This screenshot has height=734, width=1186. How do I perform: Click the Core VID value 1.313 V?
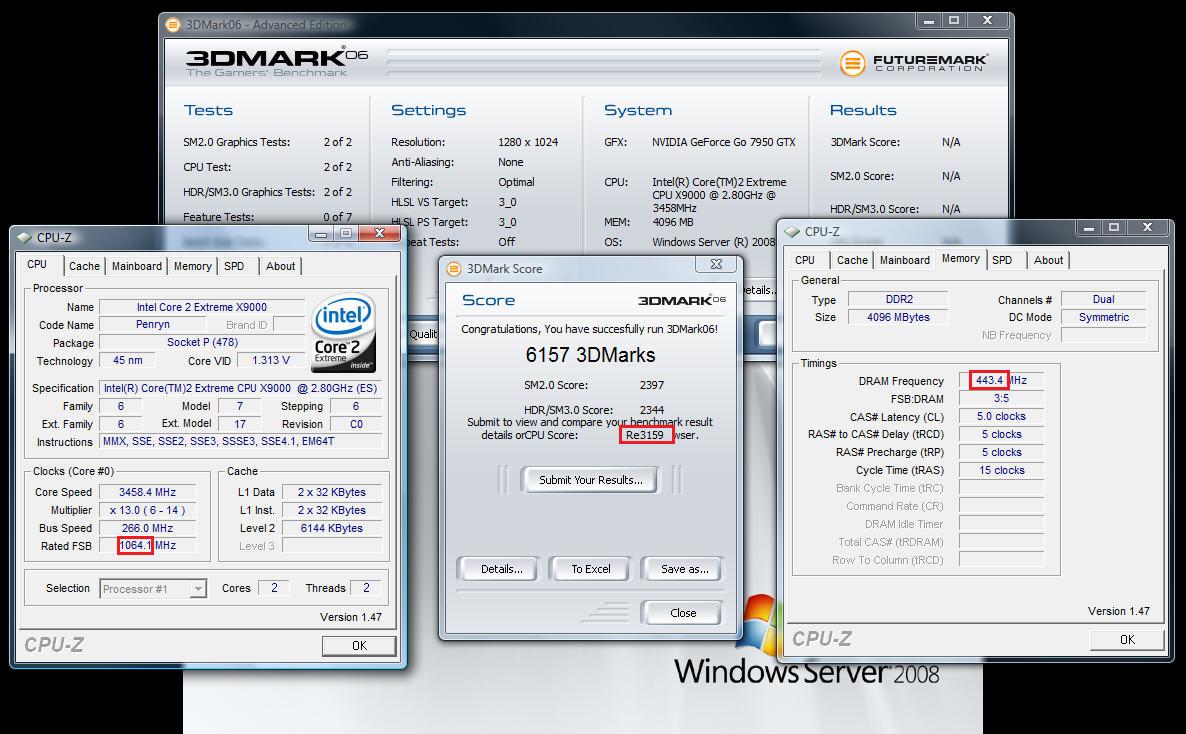pyautogui.click(x=270, y=360)
